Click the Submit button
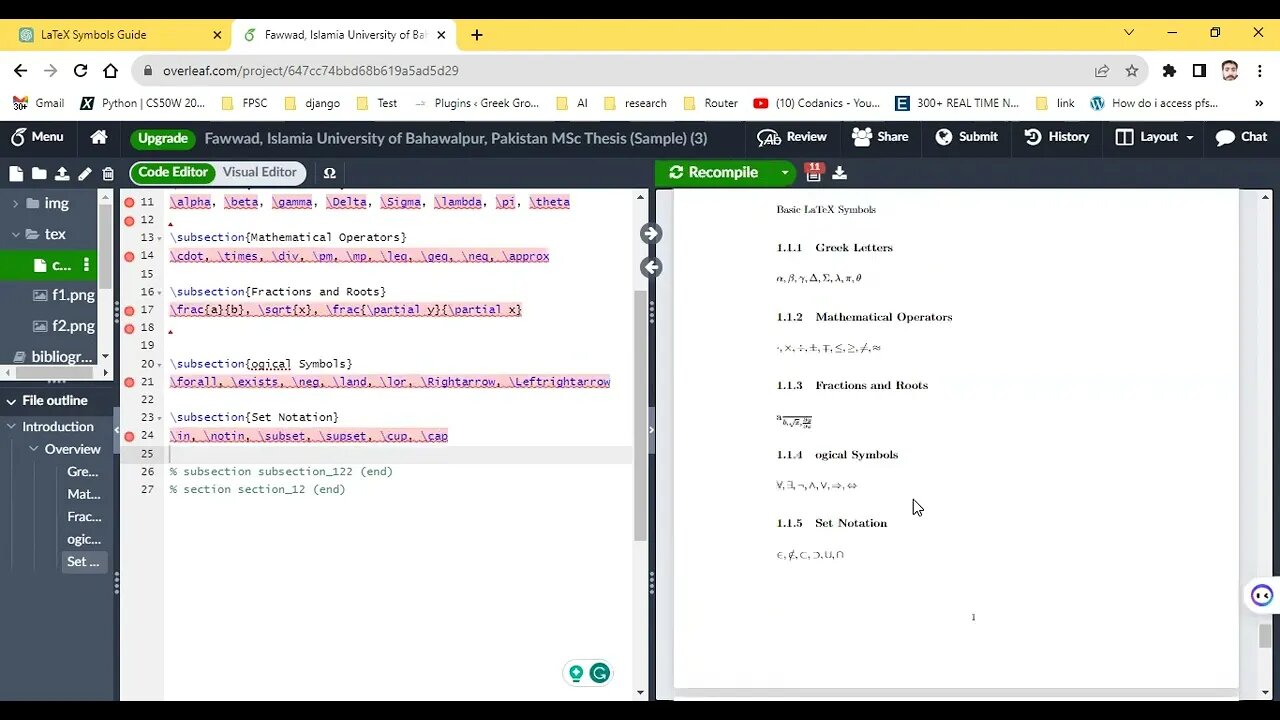Image resolution: width=1280 pixels, height=720 pixels. (x=966, y=137)
